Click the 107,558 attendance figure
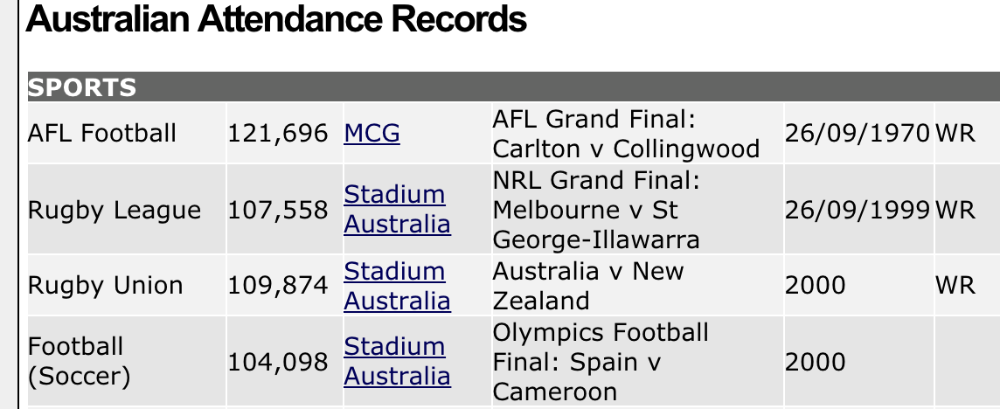Screen dimensions: 1000x409 [278, 210]
